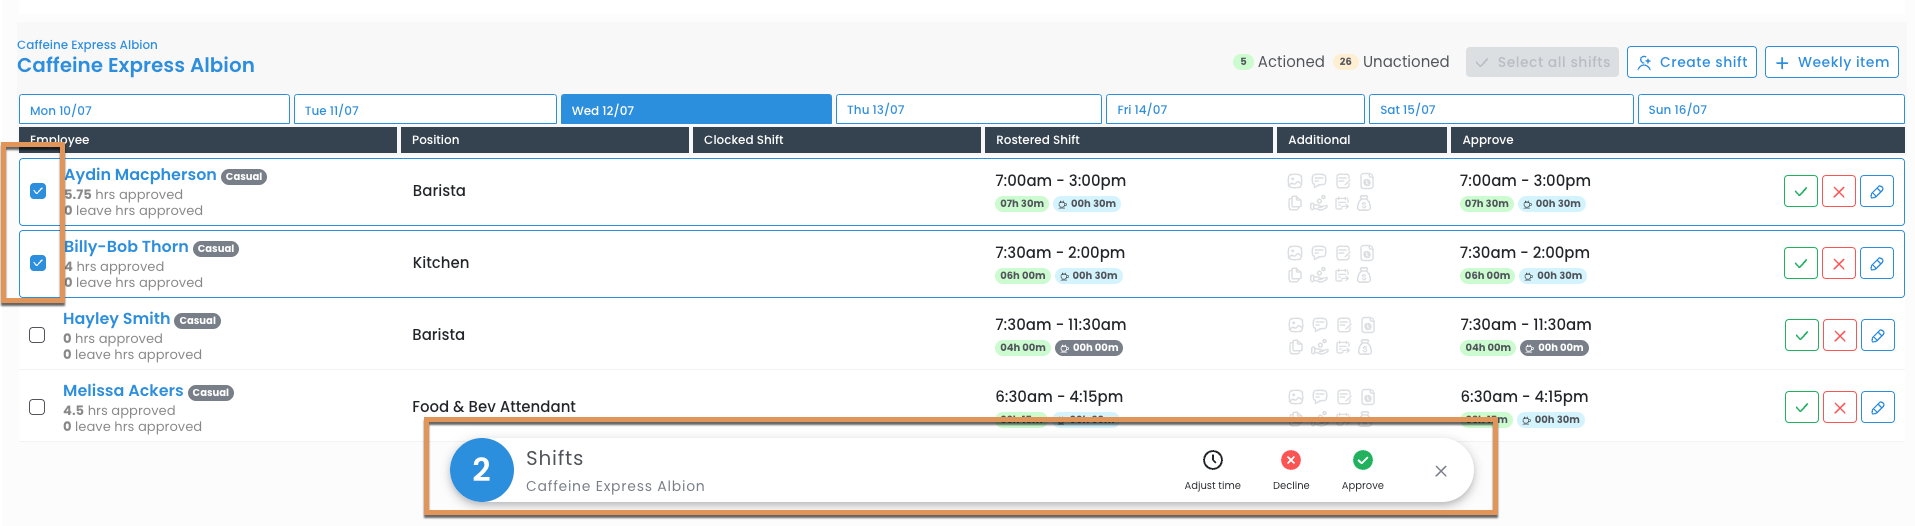Approve Aydin Macpherson's shift with green check
This screenshot has height=526, width=1915.
tap(1800, 191)
